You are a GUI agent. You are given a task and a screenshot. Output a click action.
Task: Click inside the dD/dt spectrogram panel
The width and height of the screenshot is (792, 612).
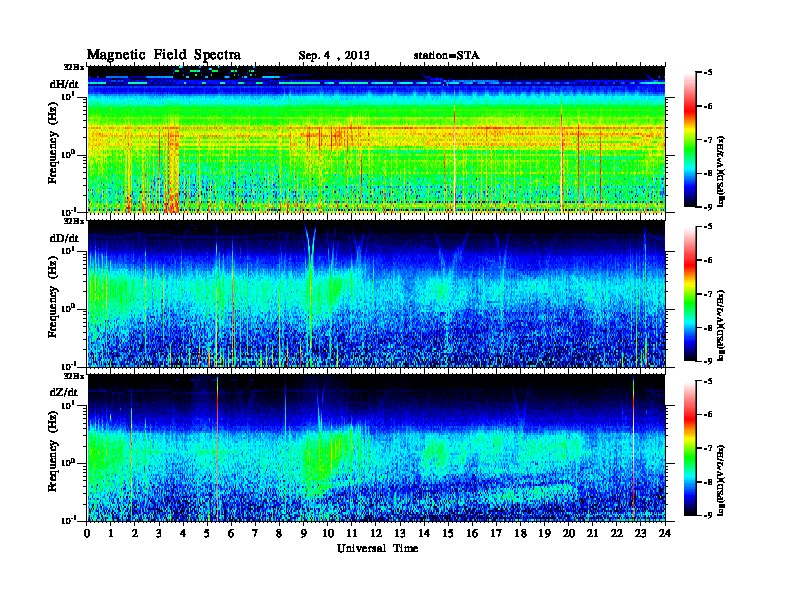tap(376, 293)
